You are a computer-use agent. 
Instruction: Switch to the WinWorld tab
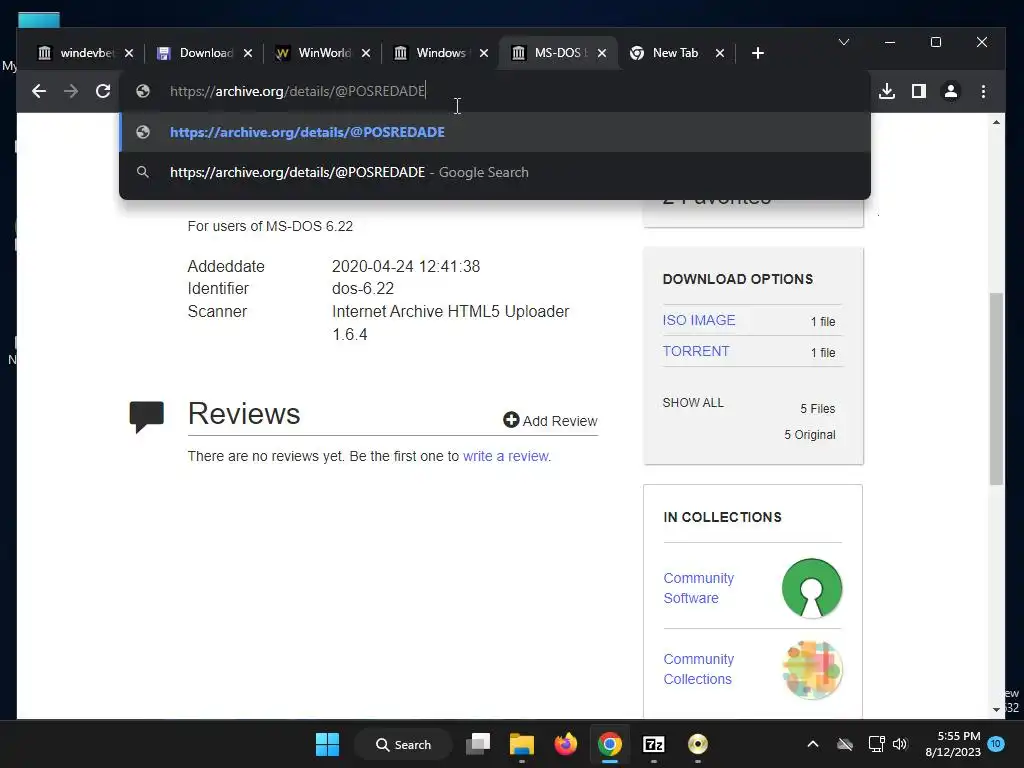(313, 53)
